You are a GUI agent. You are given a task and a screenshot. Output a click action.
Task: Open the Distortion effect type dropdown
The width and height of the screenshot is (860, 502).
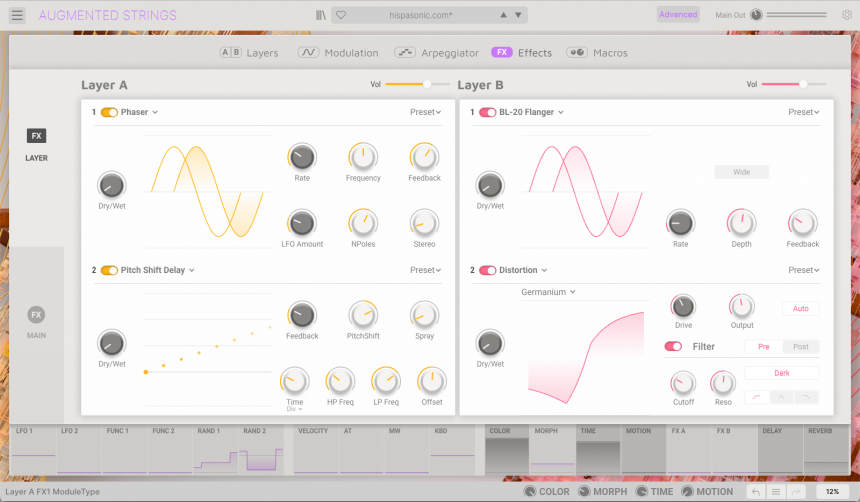pyautogui.click(x=523, y=270)
